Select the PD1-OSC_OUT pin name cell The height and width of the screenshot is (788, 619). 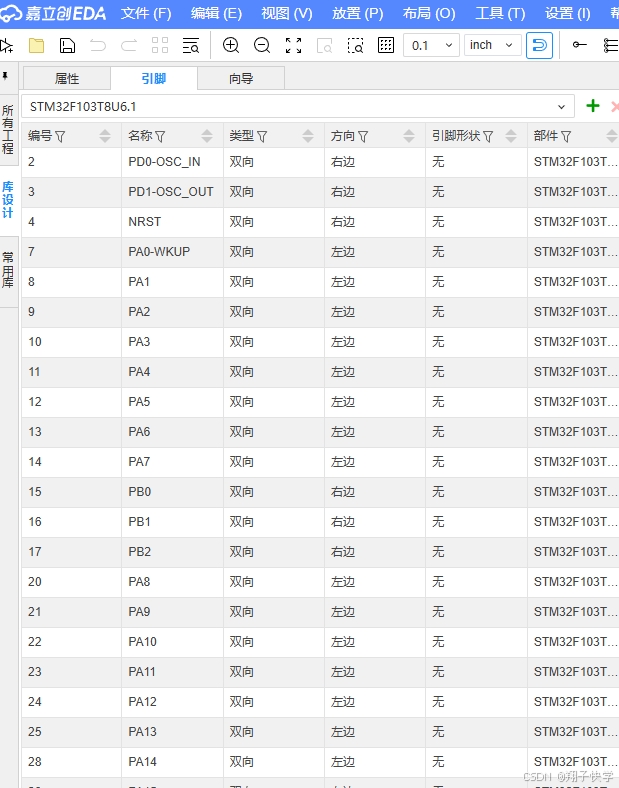[172, 192]
